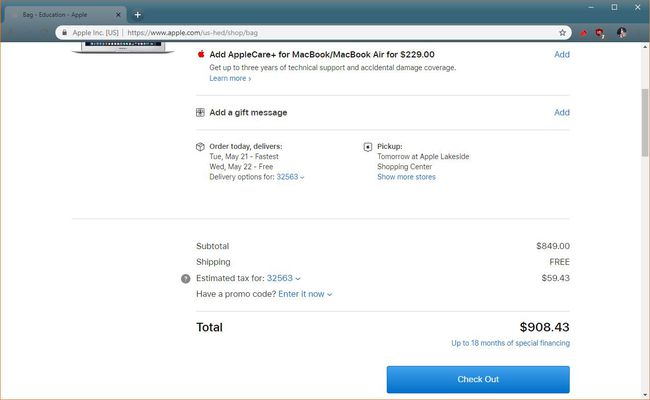650x400 pixels.
Task: Change delivery options zip code 32563
Action: point(290,177)
